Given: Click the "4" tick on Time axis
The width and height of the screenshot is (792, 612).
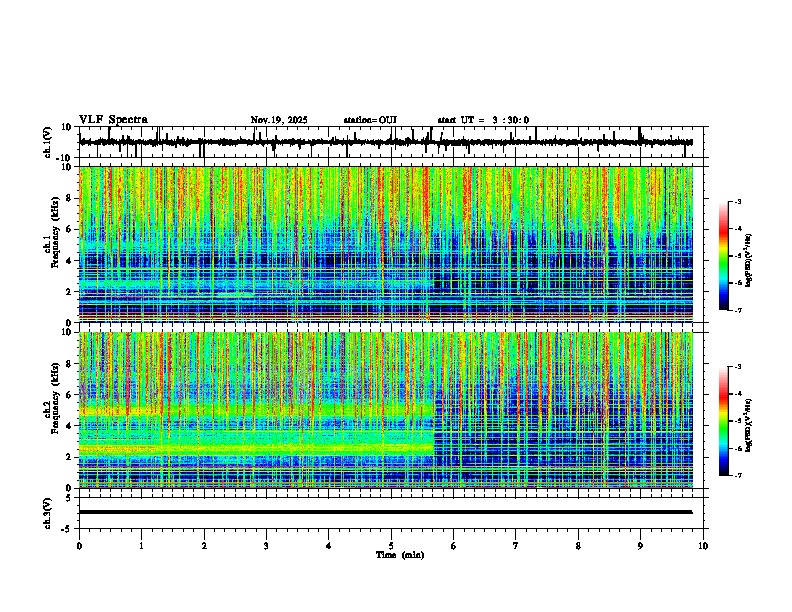Looking at the screenshot, I should point(329,546).
